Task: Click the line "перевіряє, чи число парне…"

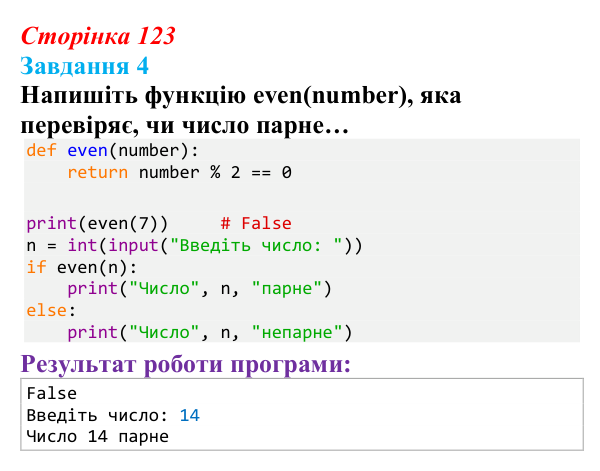Action: point(184,125)
